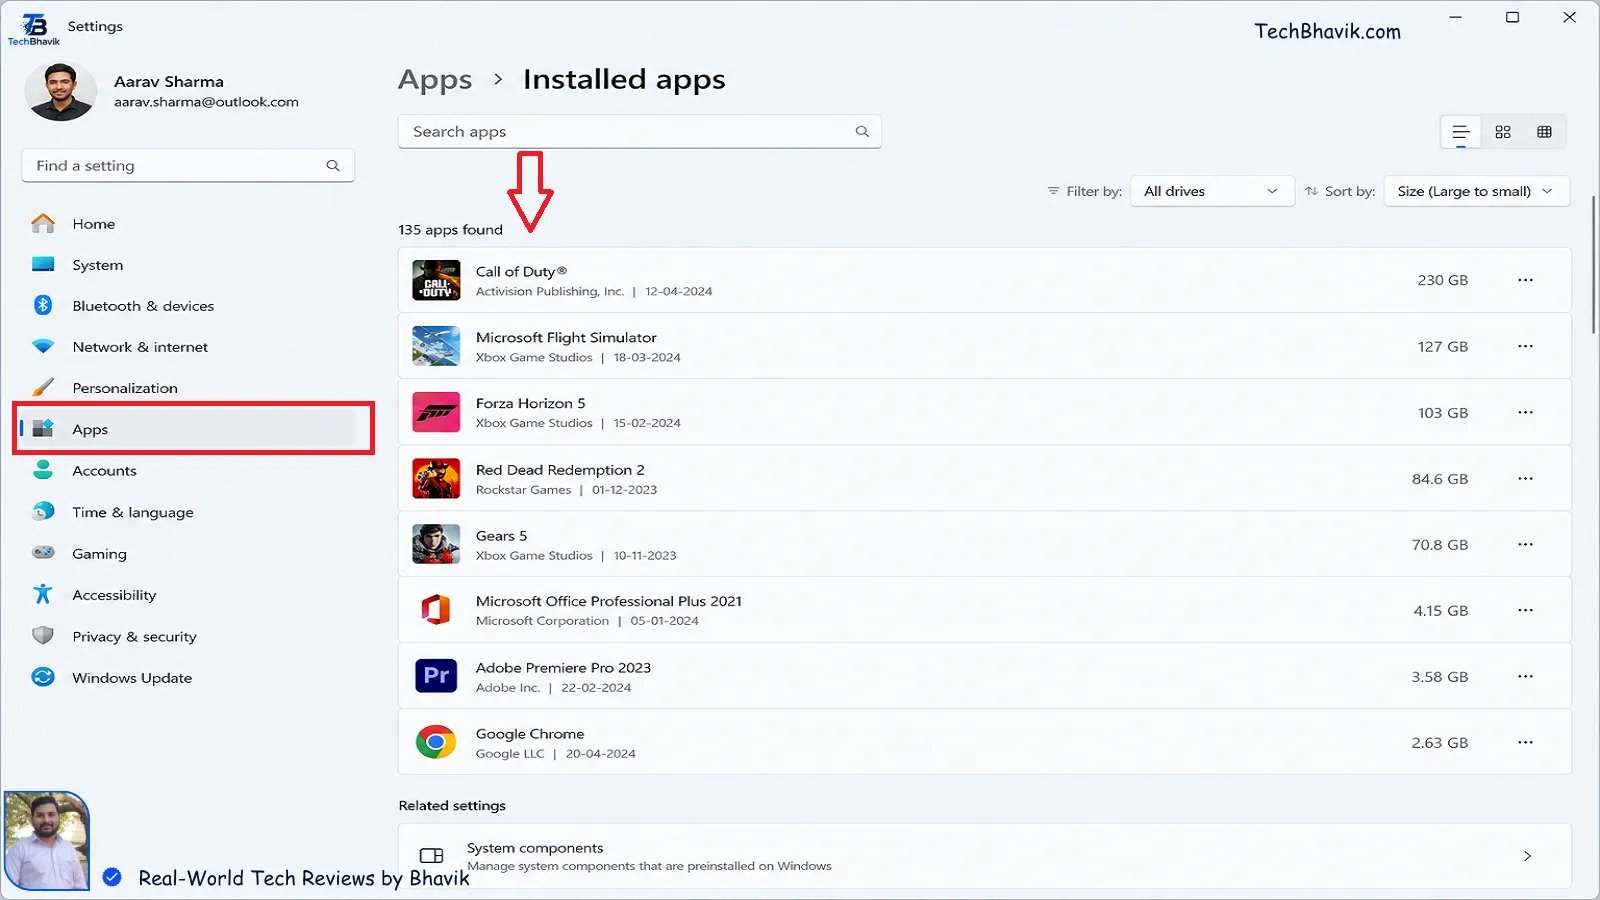Click the Call of Duty app icon

[436, 280]
